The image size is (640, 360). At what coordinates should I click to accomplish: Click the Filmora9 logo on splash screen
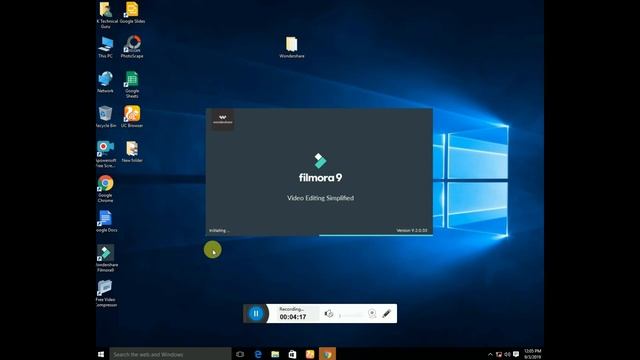320,167
